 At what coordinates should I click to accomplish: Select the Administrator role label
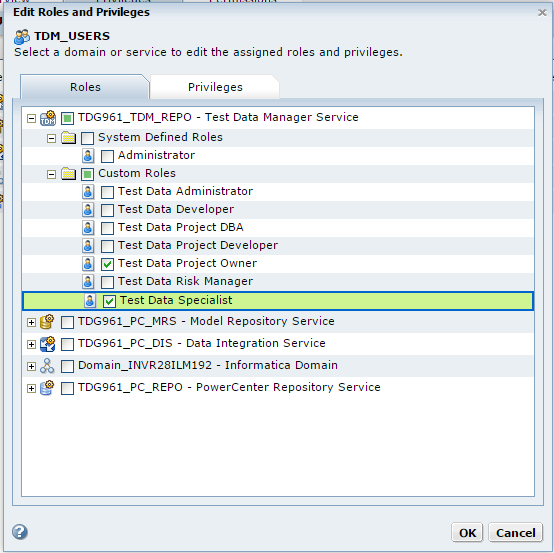pos(156,155)
